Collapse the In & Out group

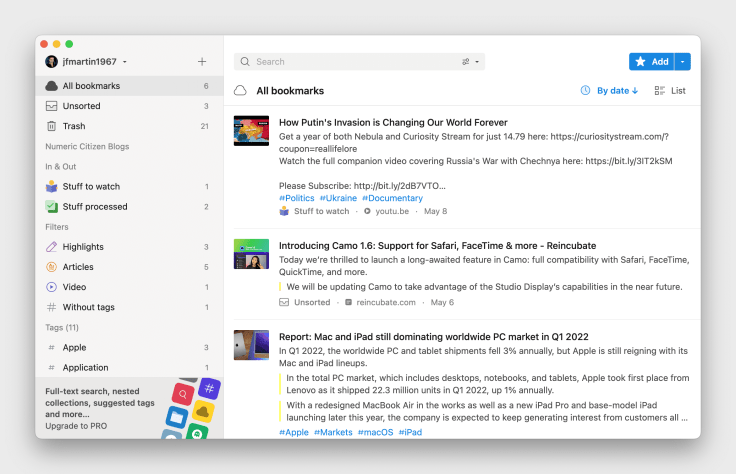coord(61,167)
